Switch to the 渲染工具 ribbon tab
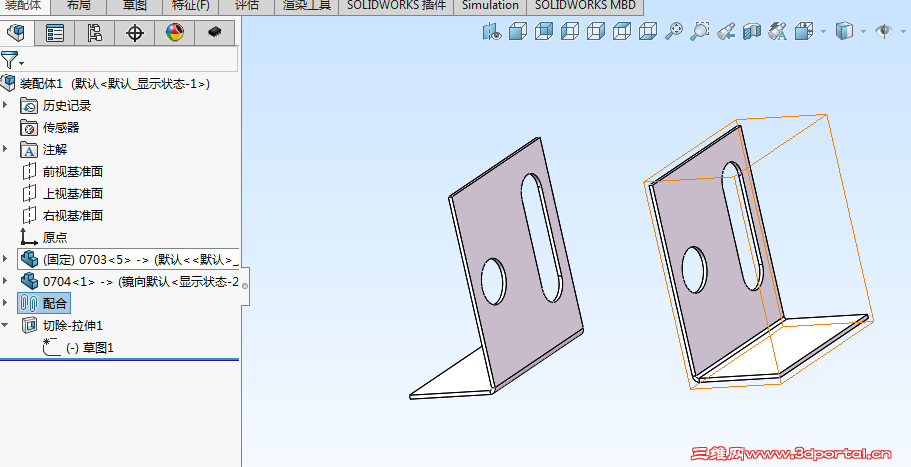911x467 pixels. 306,6
